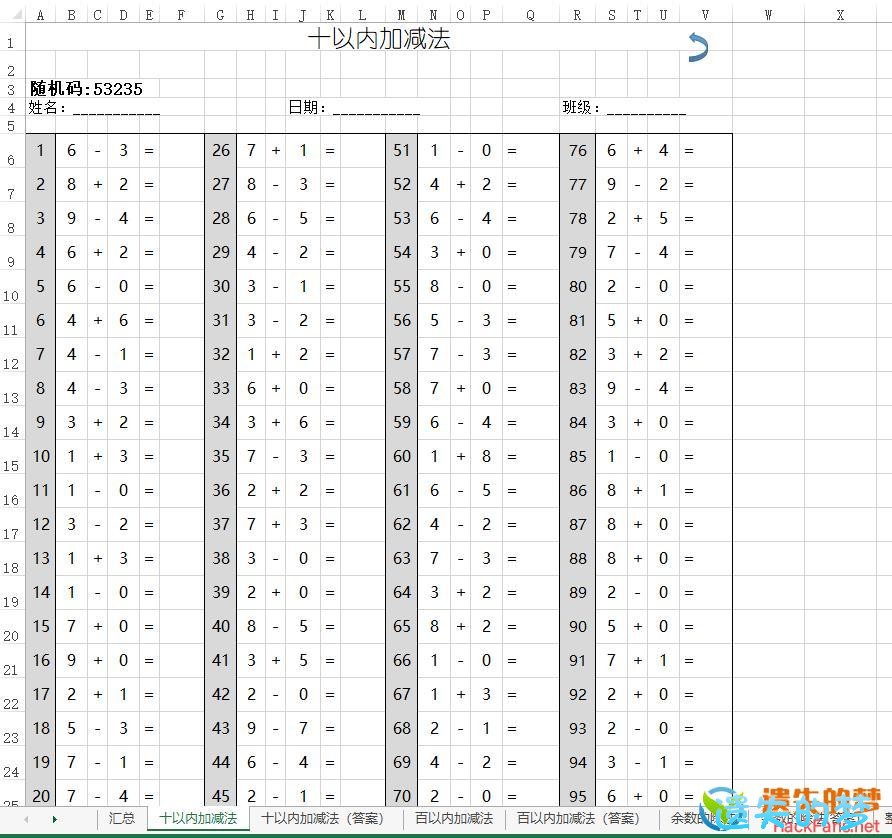This screenshot has height=838, width=892.
Task: Click problem number 33 cell
Action: tap(221, 389)
